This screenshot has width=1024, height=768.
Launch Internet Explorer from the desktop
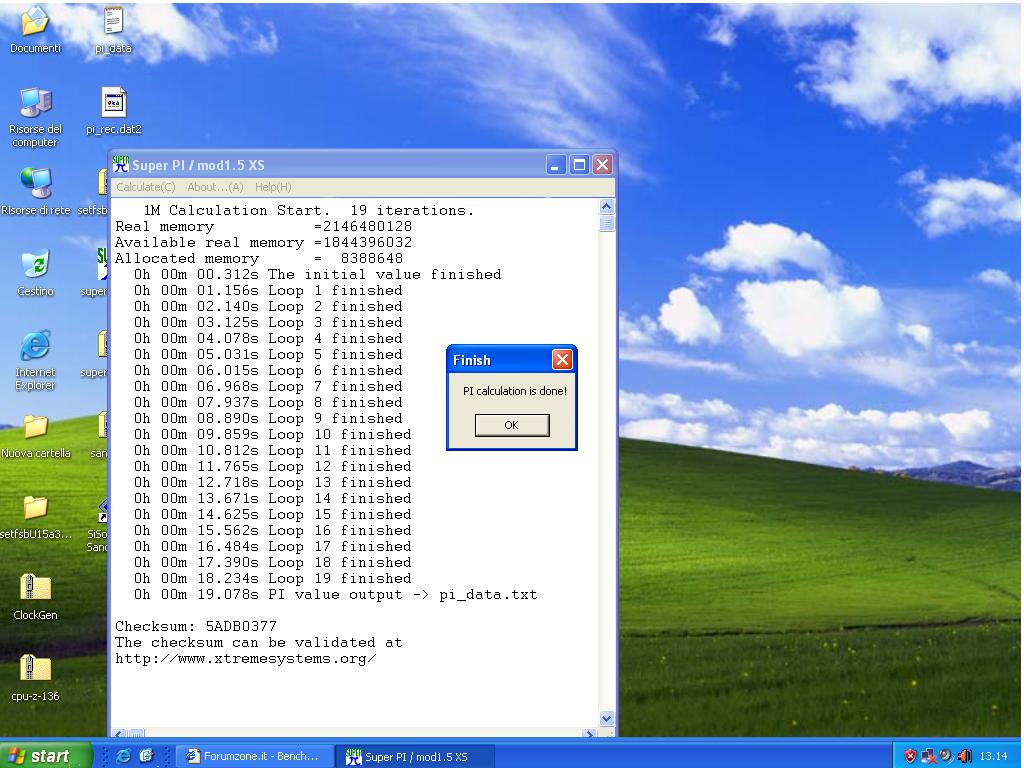[35, 346]
